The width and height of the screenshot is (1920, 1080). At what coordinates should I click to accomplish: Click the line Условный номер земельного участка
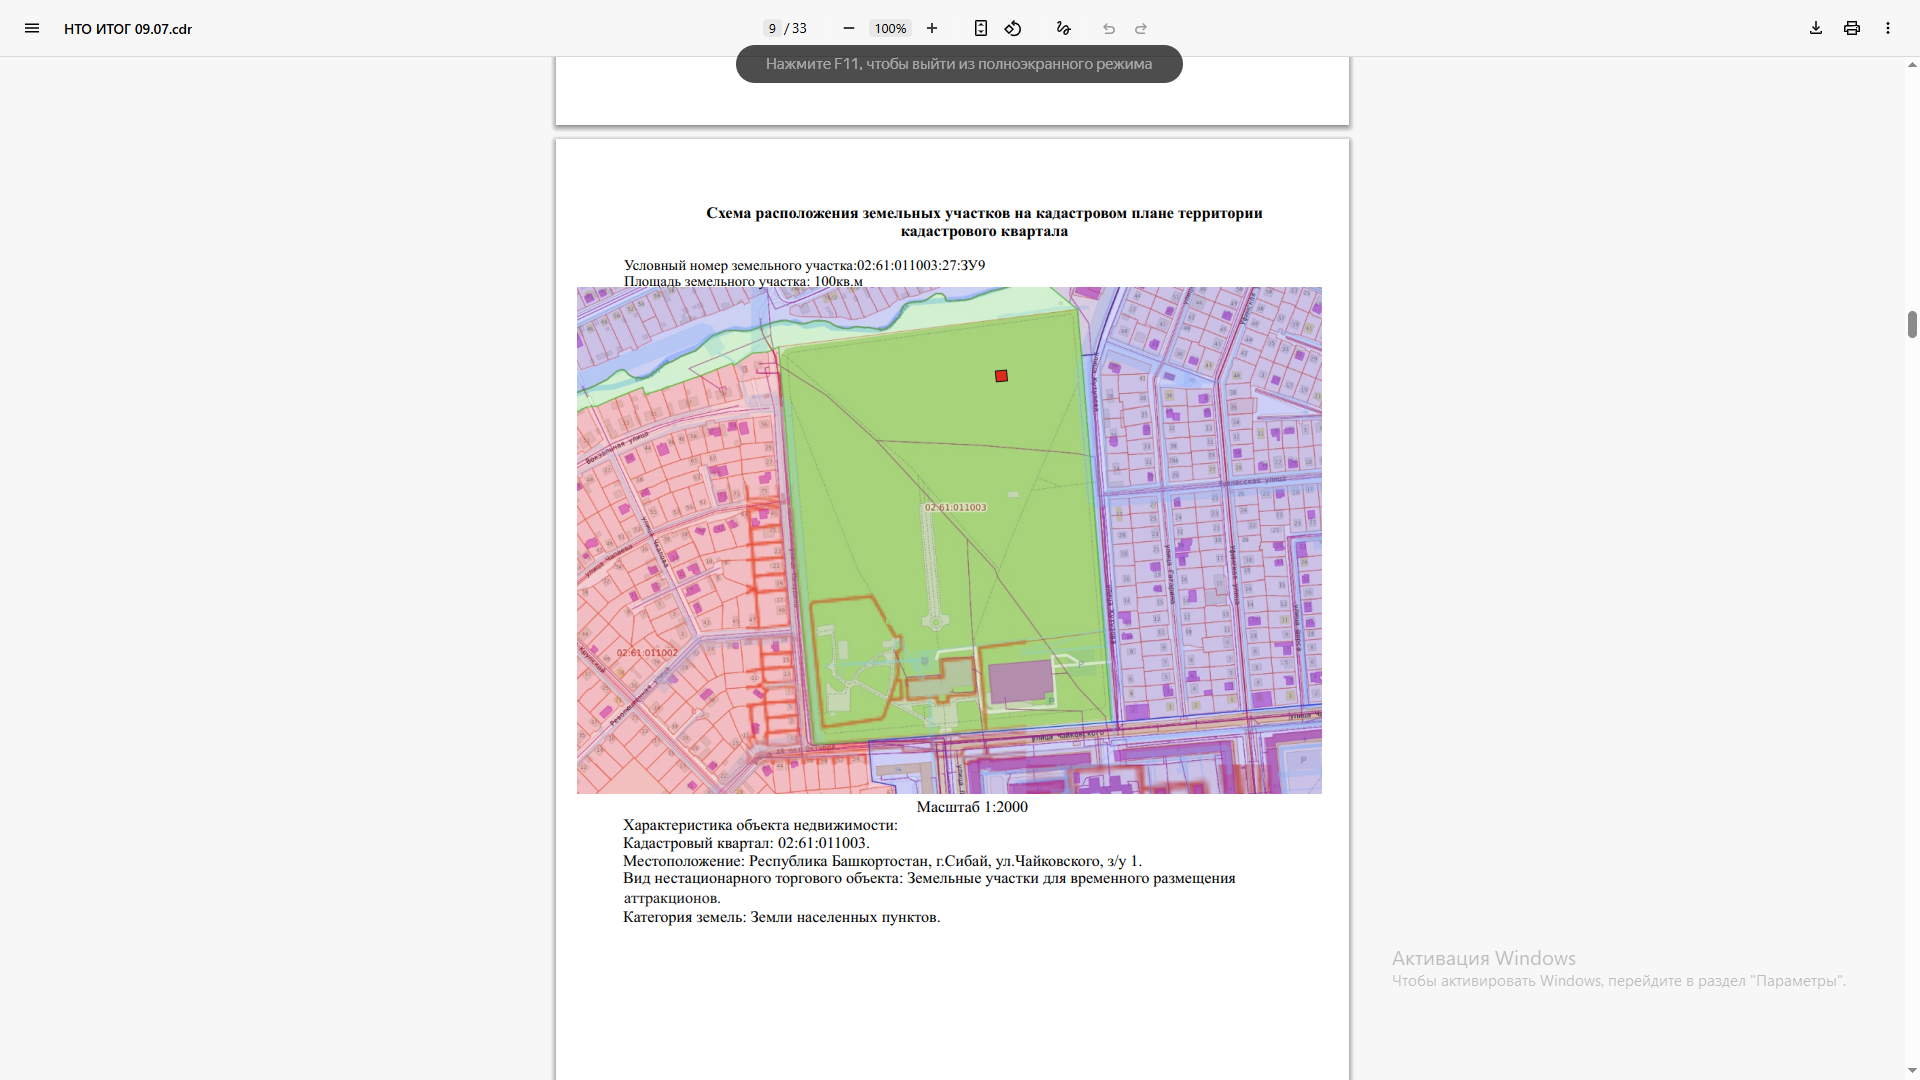point(804,265)
